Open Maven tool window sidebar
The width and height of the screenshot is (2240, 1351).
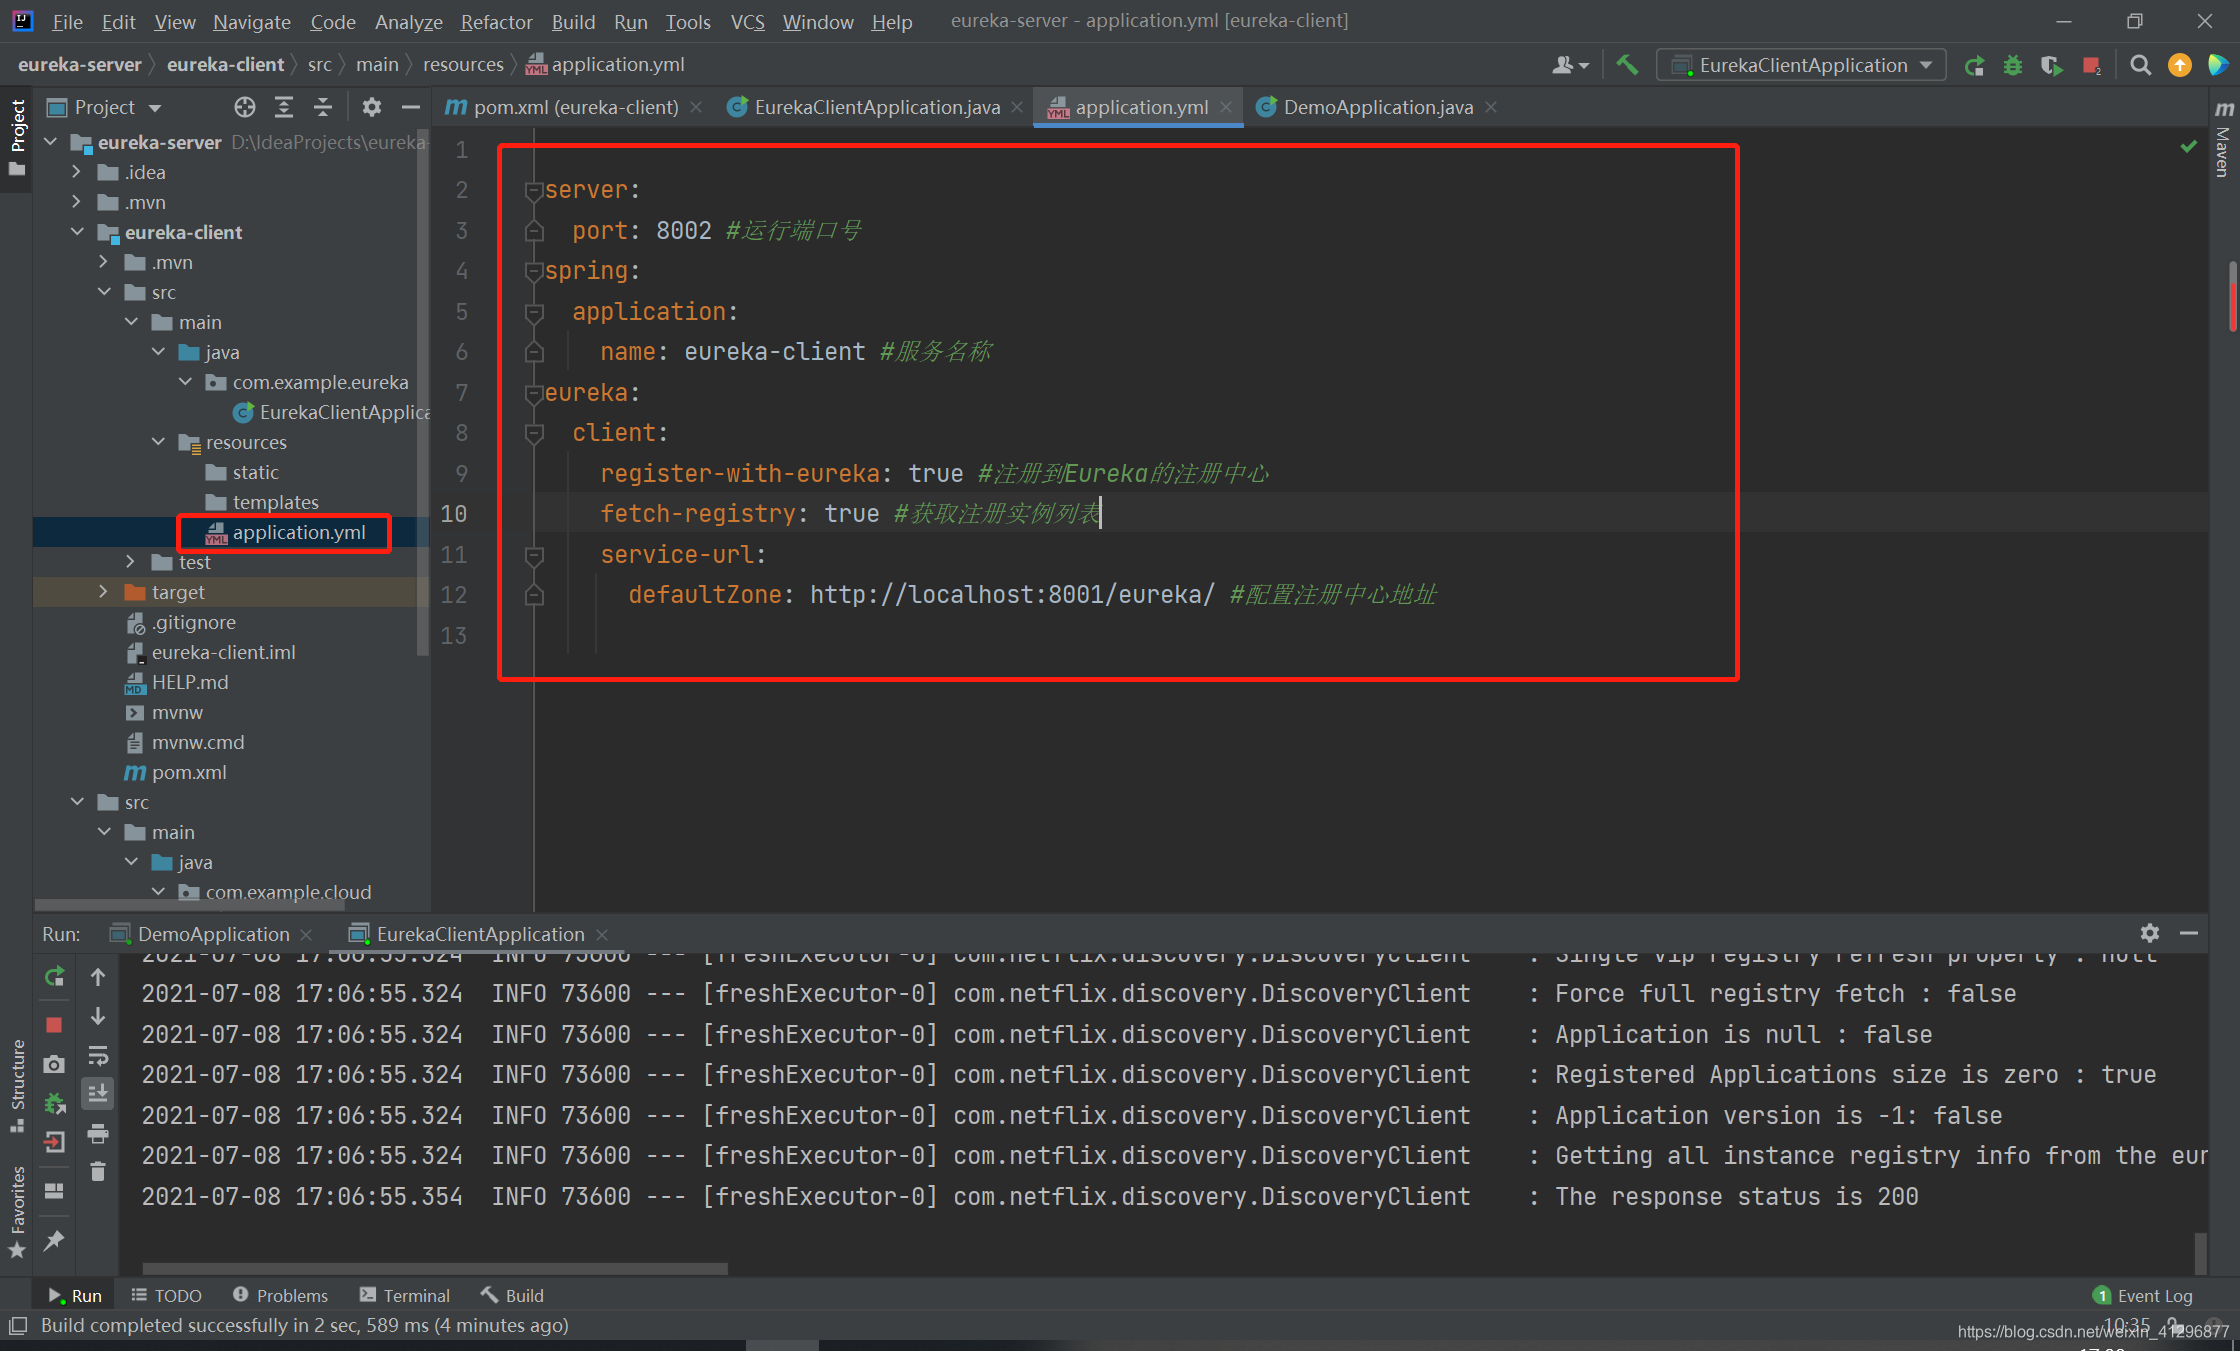[x=2224, y=140]
